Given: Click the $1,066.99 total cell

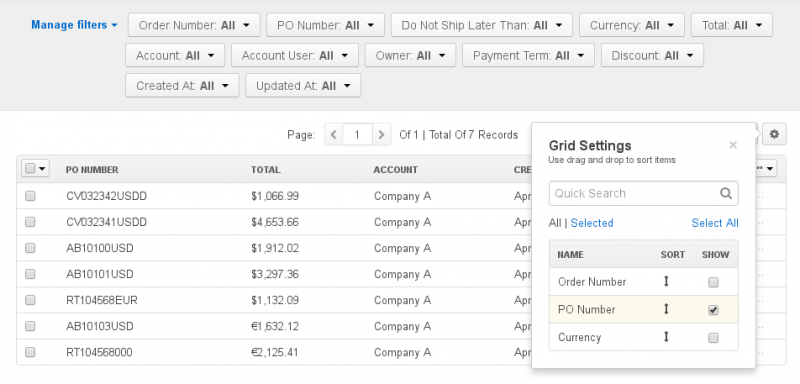Looking at the screenshot, I should (x=275, y=196).
